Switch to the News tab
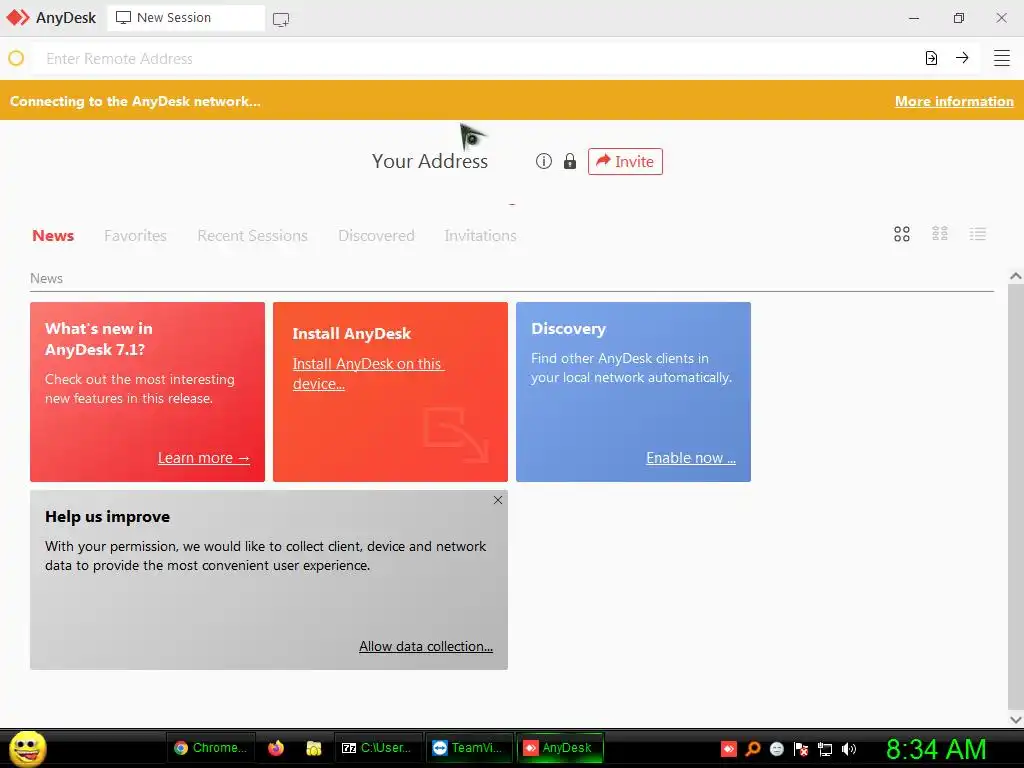This screenshot has width=1024, height=768. [x=53, y=236]
